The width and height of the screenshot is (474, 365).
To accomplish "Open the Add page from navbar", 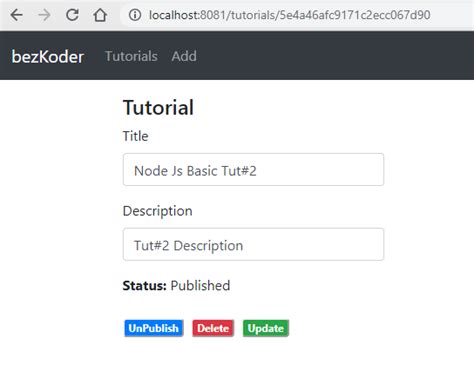I will (184, 56).
